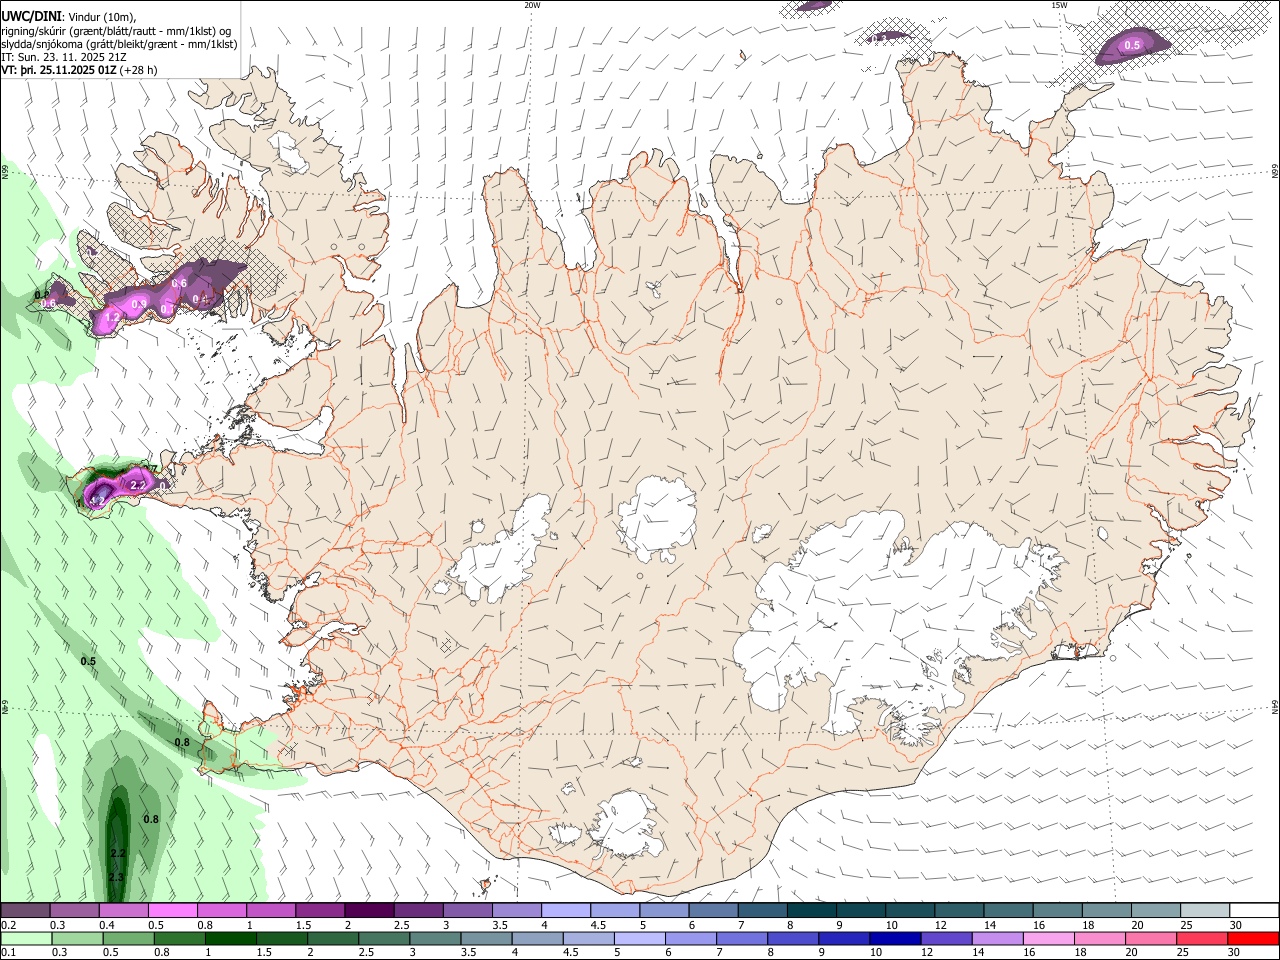The width and height of the screenshot is (1280, 960).
Task: Pick the bright red rain swatch above 30
Action: coord(1254,938)
